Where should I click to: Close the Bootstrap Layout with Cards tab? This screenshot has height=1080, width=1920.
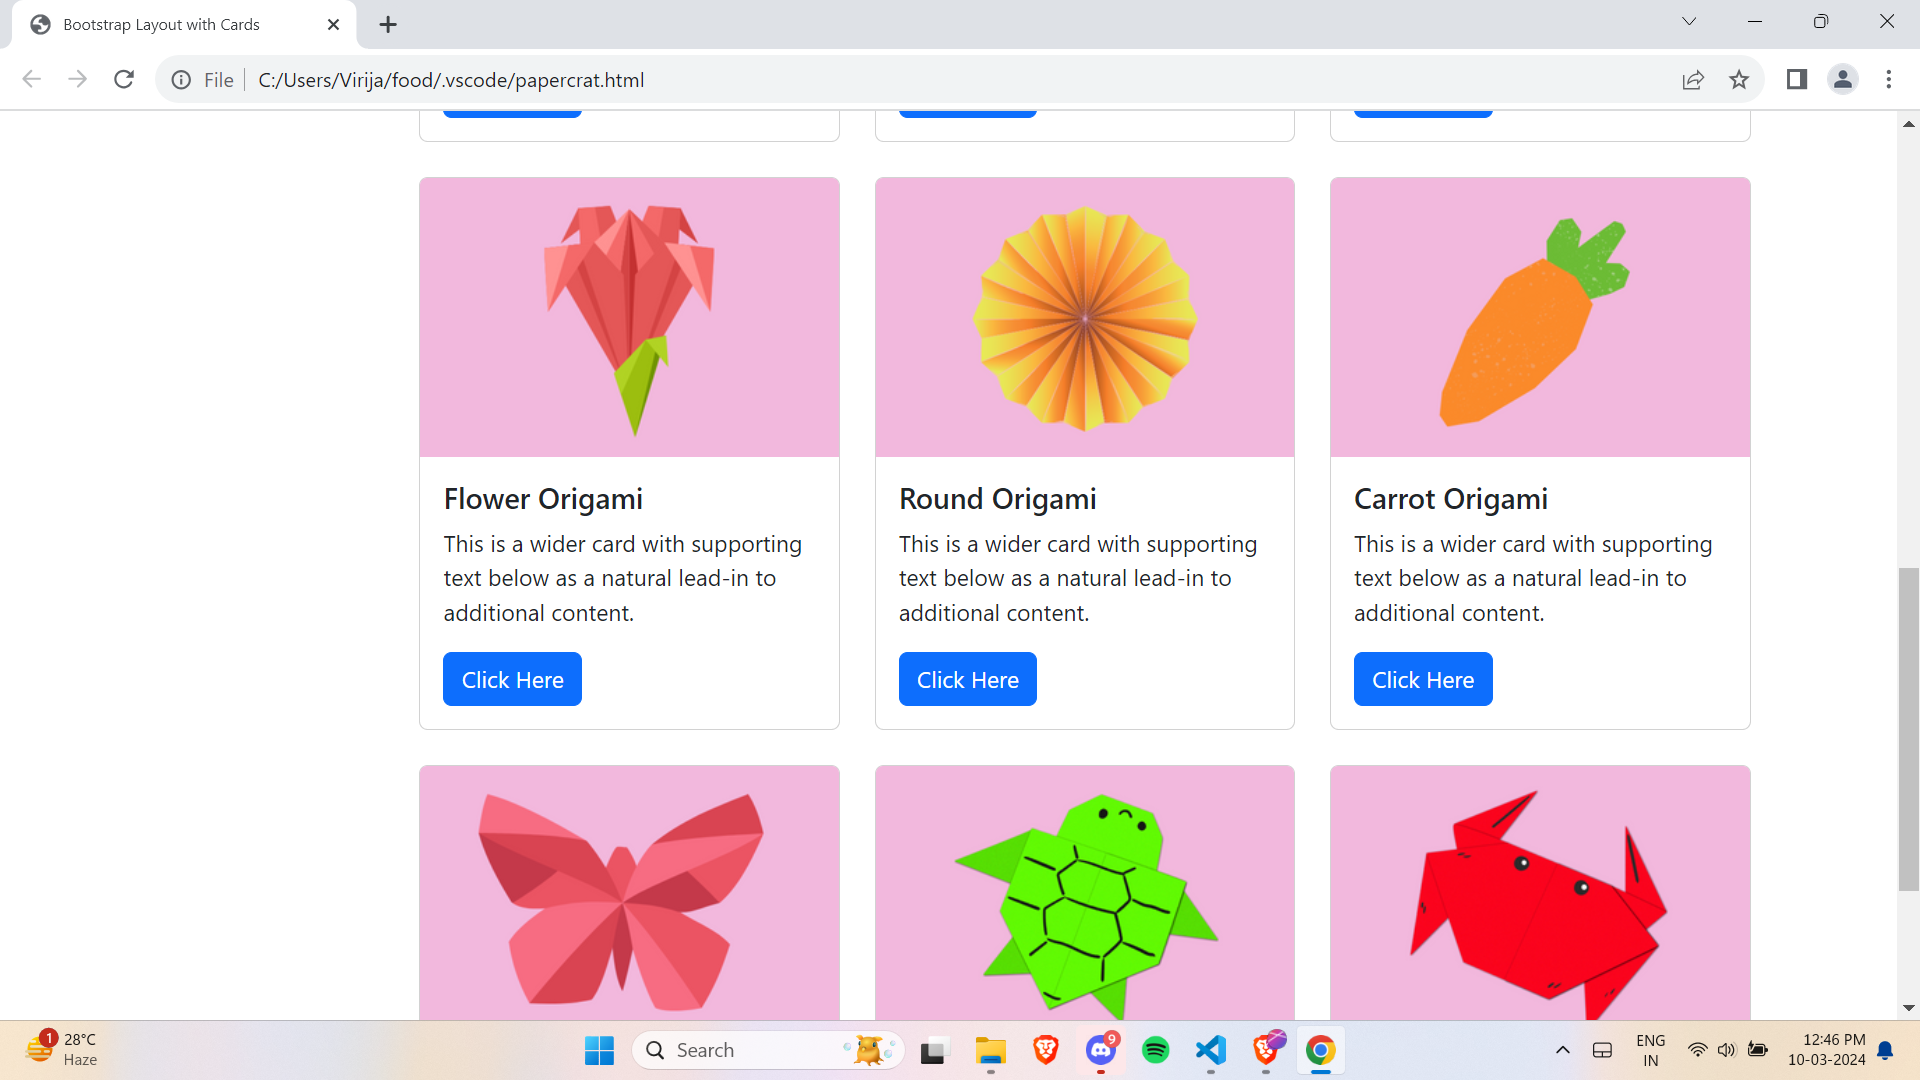[333, 25]
